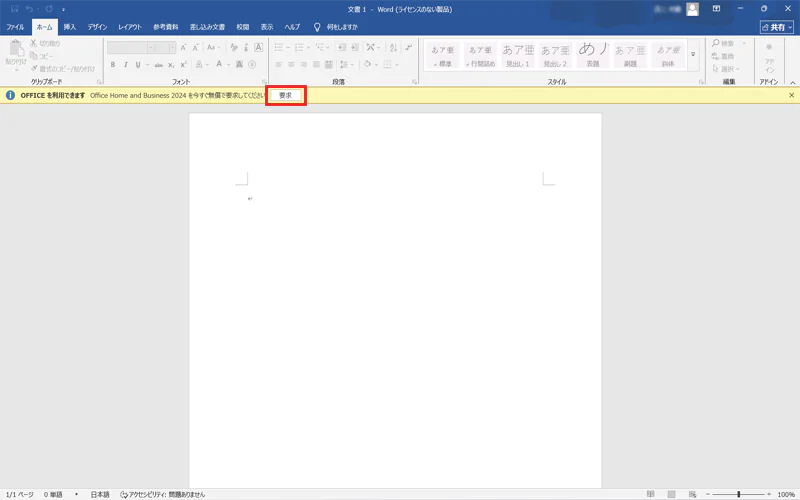
Task: Select the 見出し 2 style
Action: (x=555, y=55)
